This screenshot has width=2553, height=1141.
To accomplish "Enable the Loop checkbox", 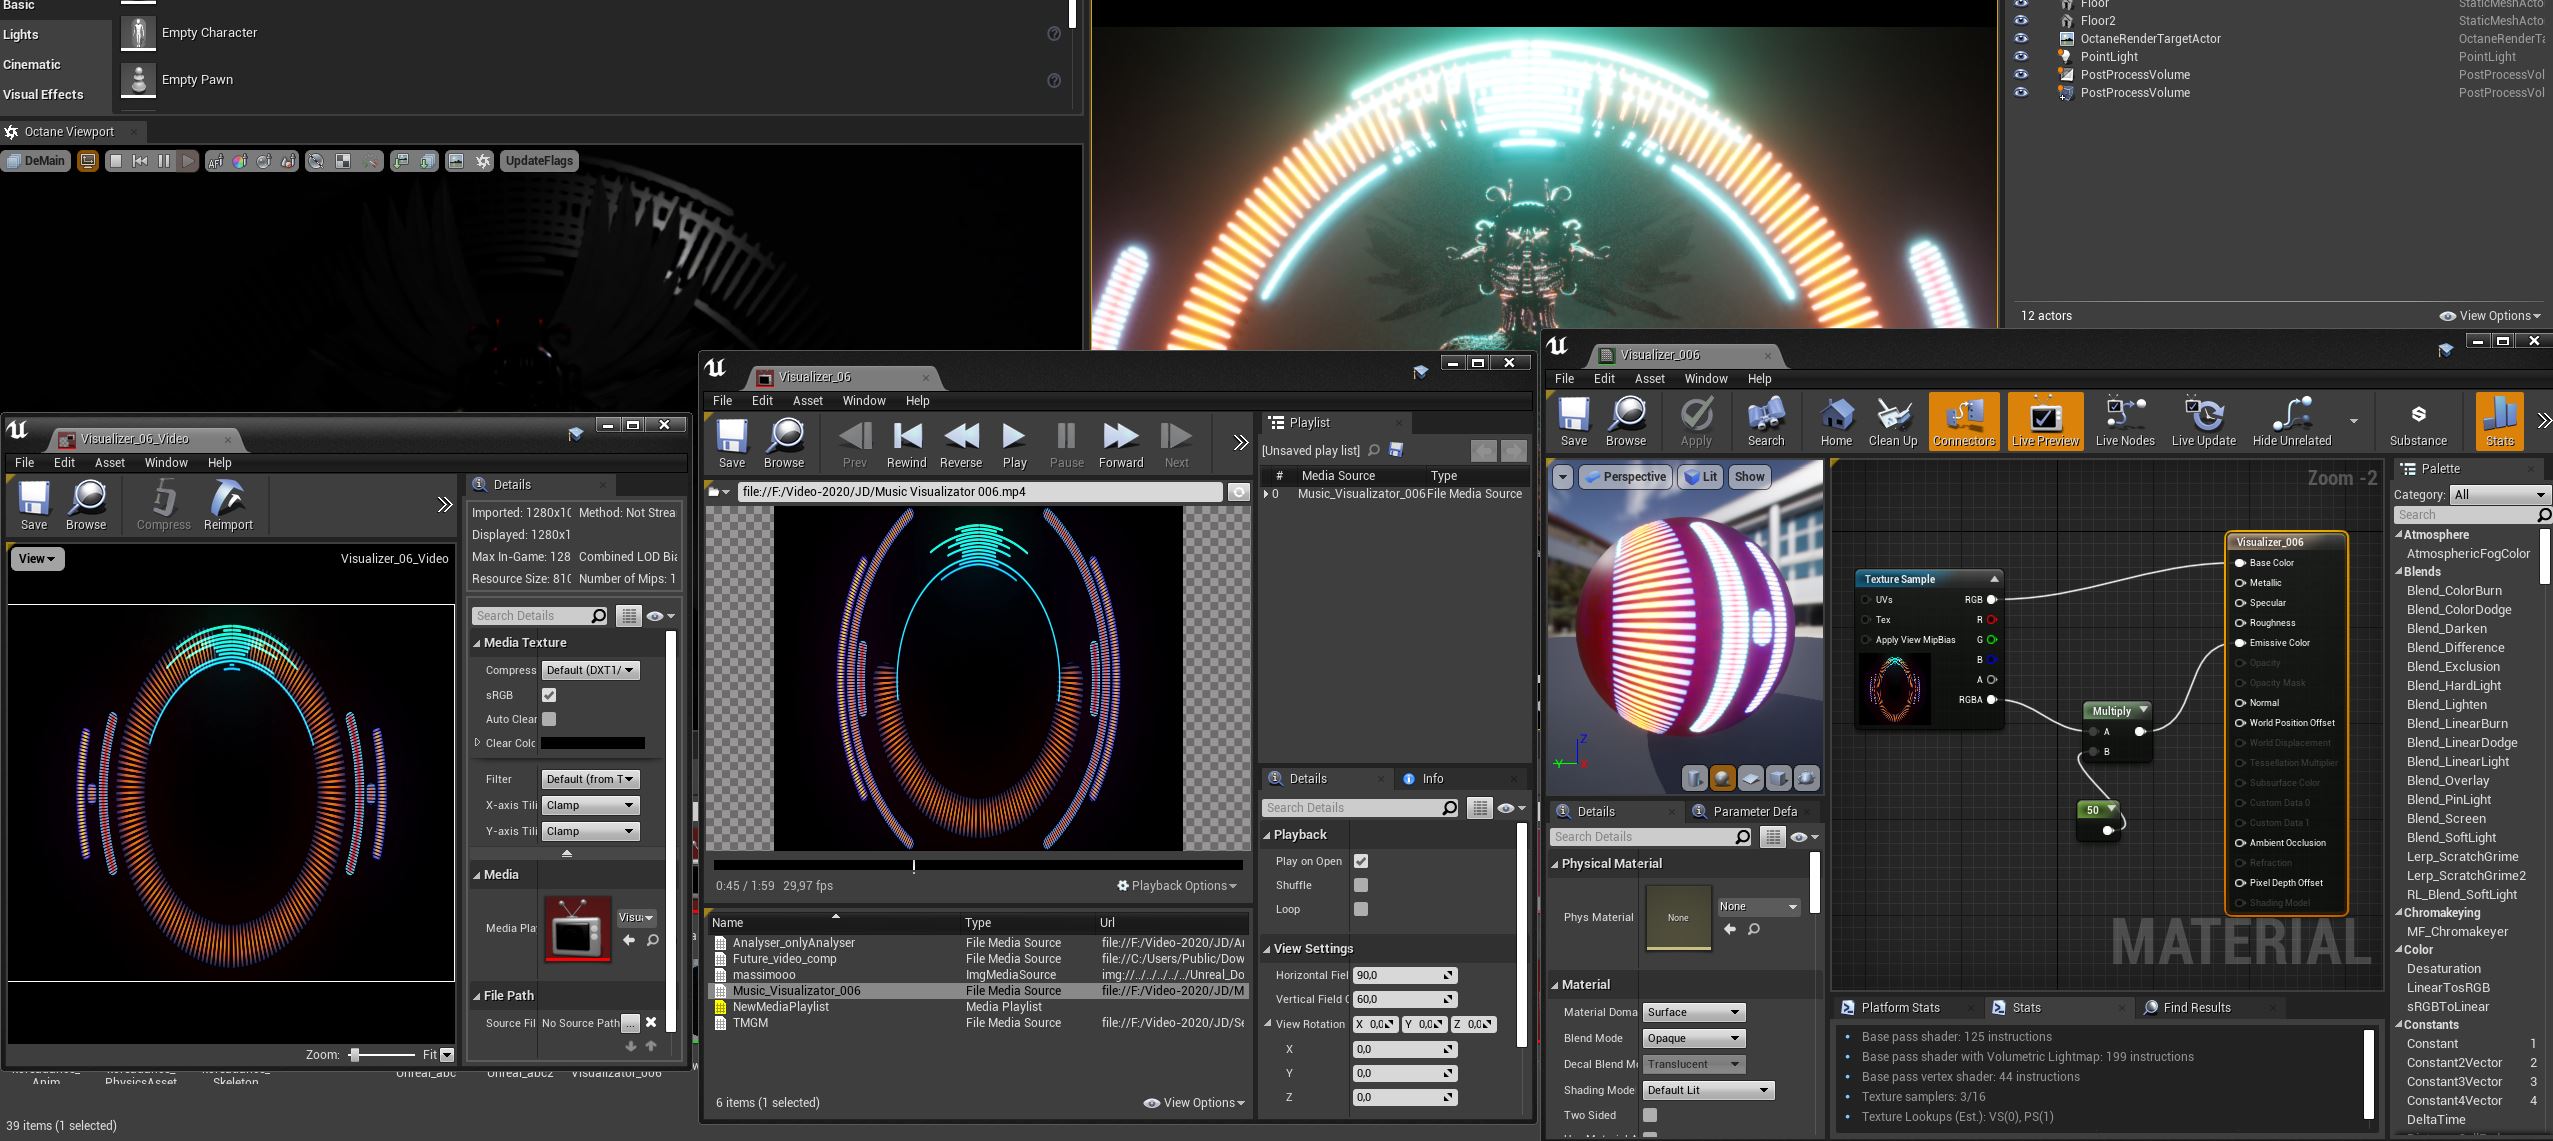I will tap(1360, 909).
